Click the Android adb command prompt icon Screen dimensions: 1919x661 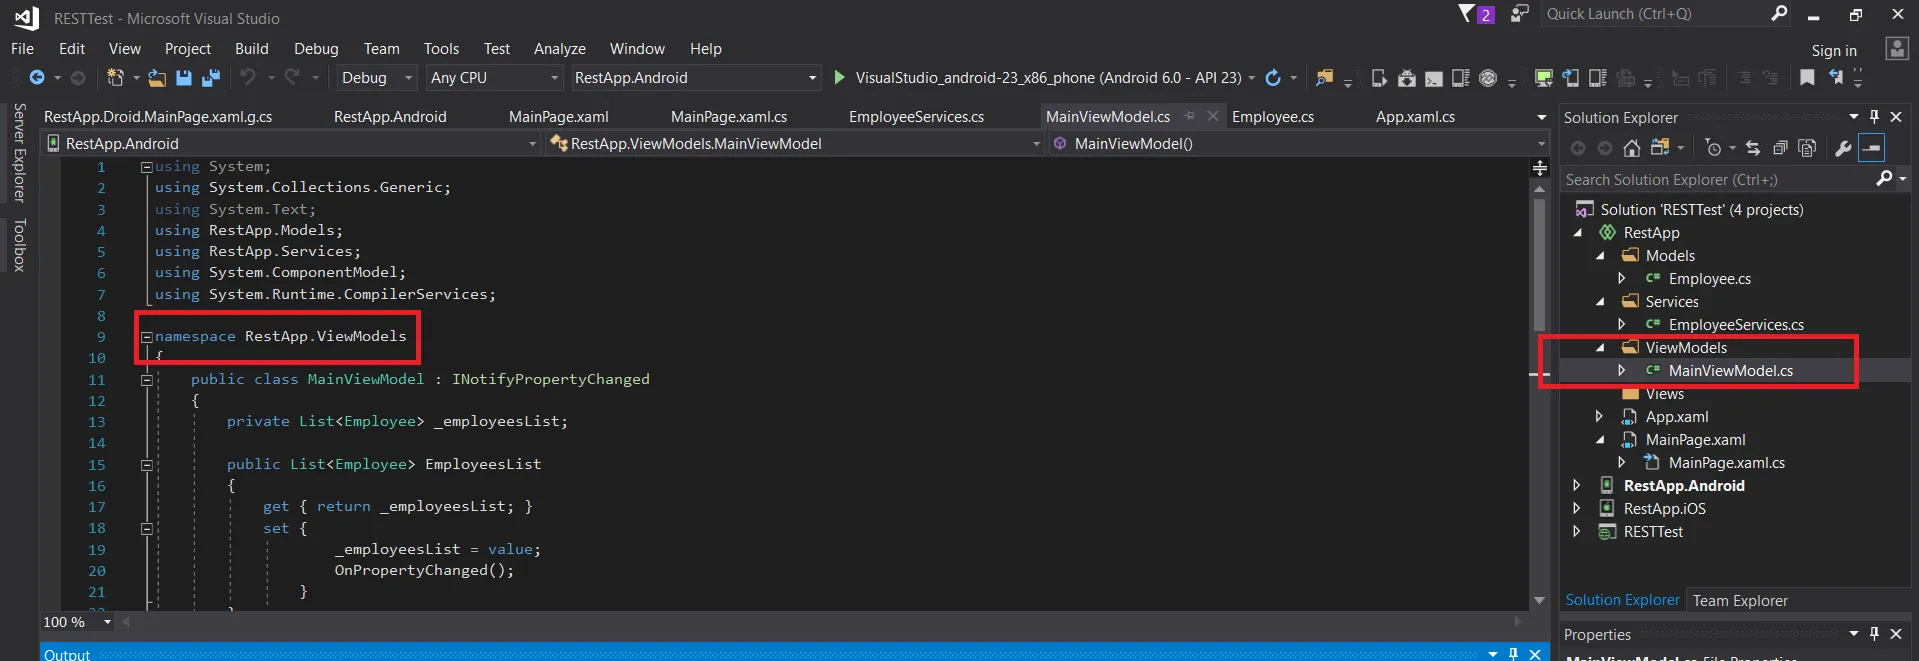point(1434,77)
